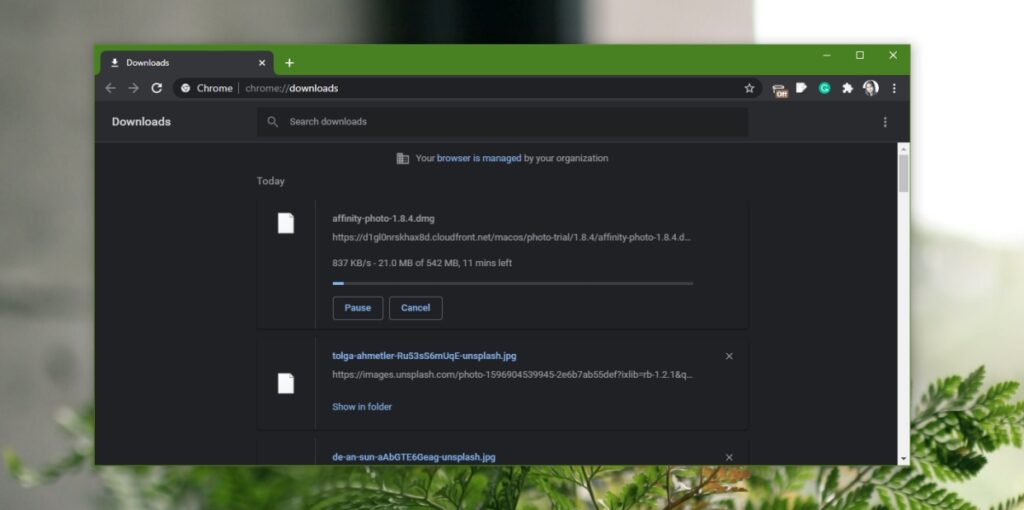Click the browser back arrow

[x=110, y=88]
